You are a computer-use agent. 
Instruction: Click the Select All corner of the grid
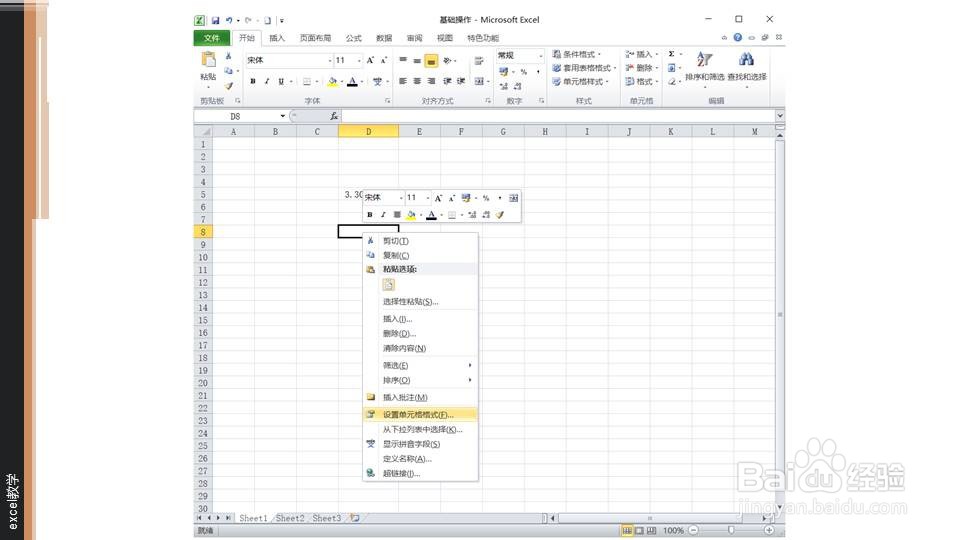(x=203, y=131)
